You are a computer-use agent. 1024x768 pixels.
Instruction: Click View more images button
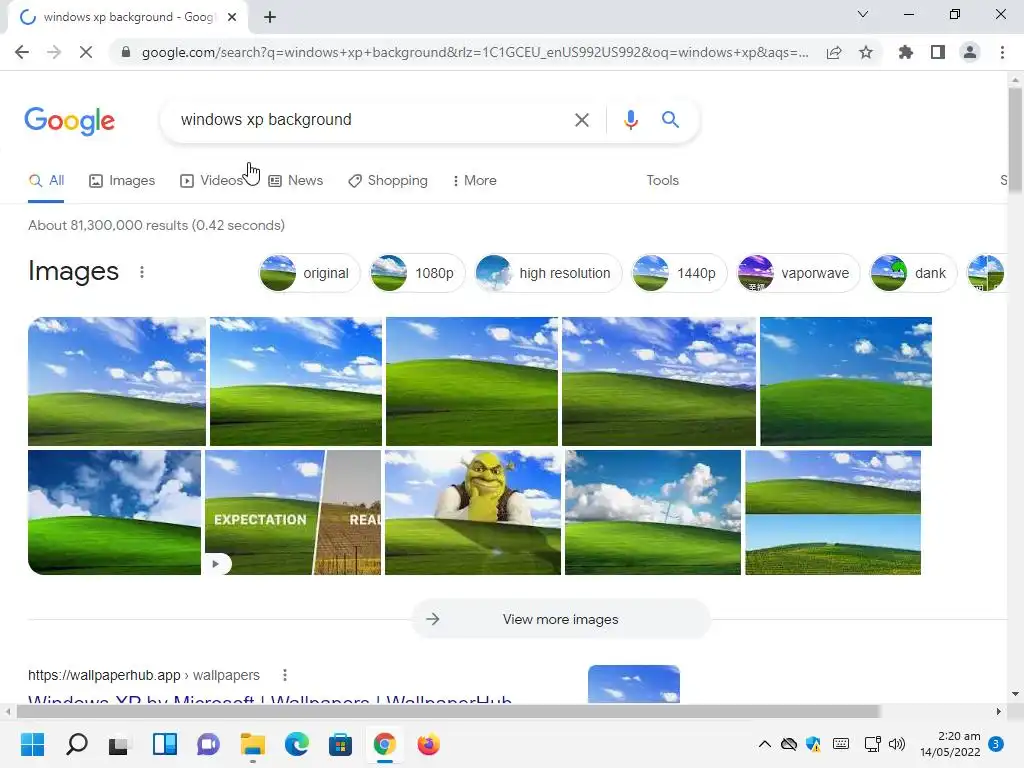560,619
